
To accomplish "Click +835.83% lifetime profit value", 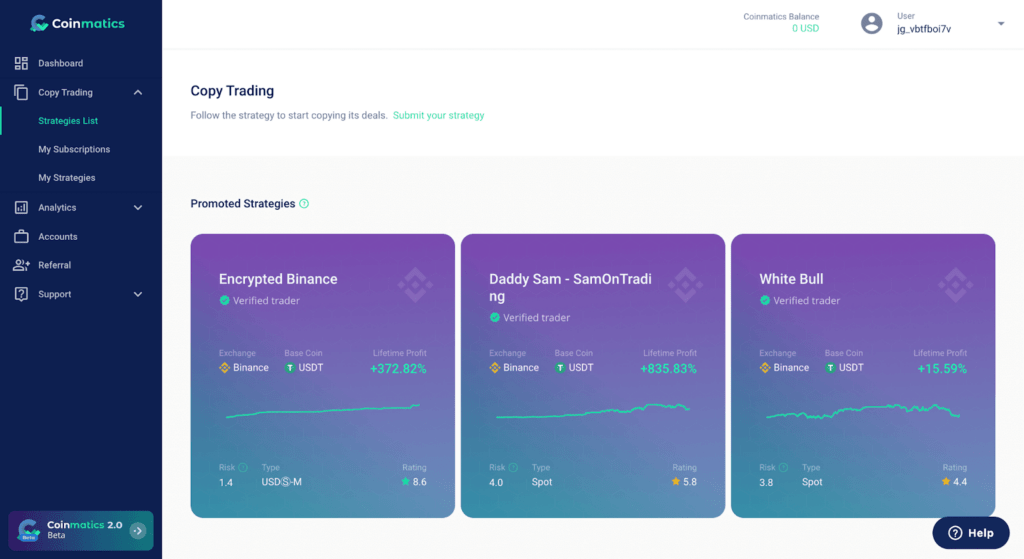I will (x=668, y=369).
